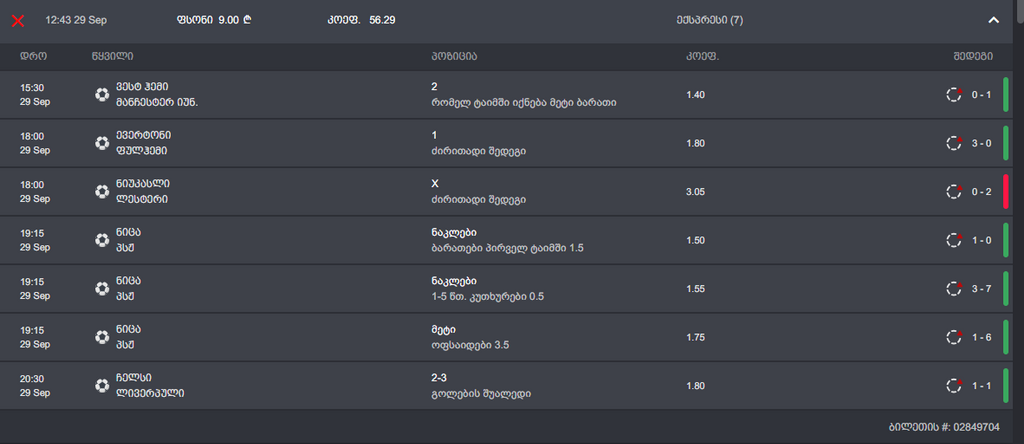Viewport: 1024px width, 444px height.
Task: Click the circular result icon beside score 3 - 7
Action: [954, 289]
